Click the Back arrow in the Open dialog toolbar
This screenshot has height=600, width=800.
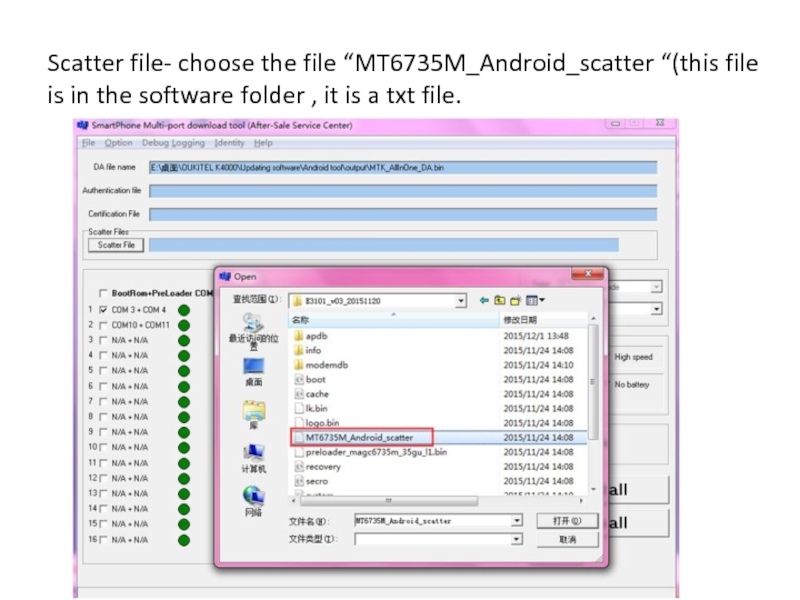pos(484,301)
